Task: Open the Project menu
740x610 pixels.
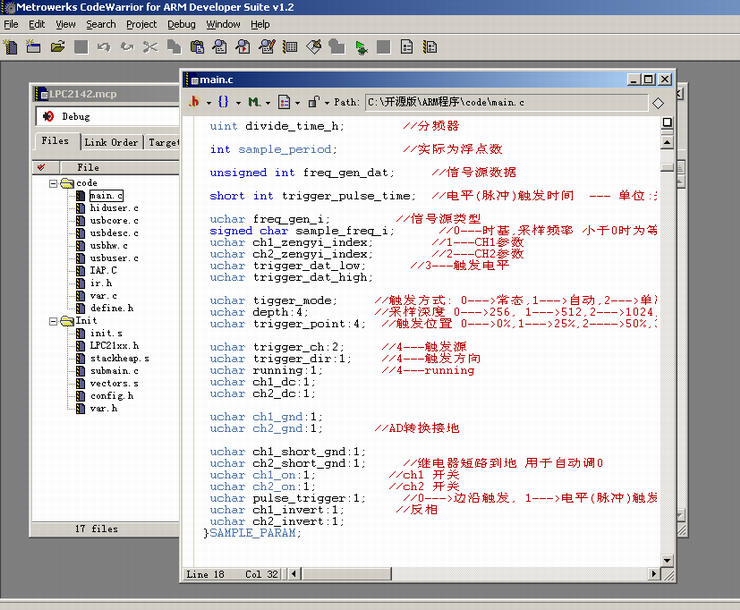Action: click(141, 24)
